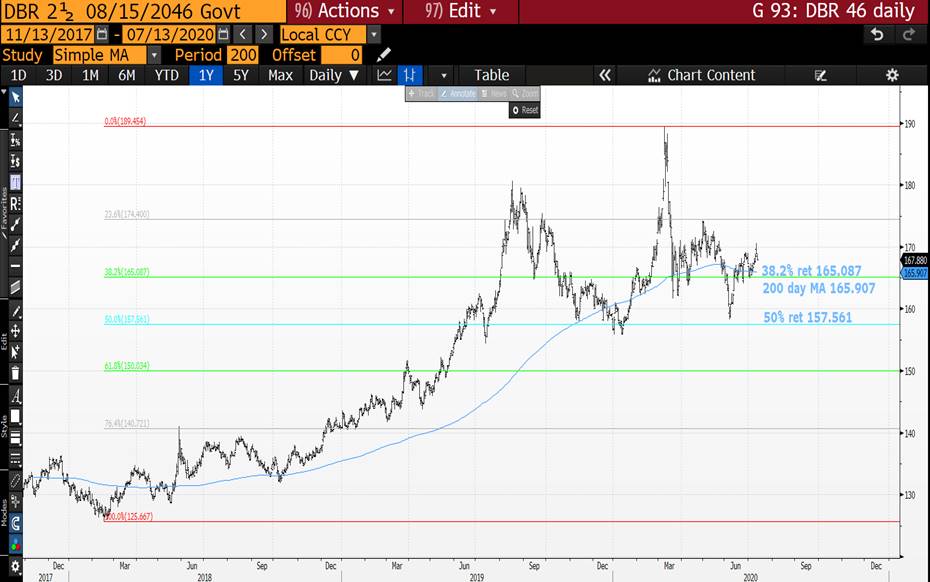Toggle the candlestick bar chart type
The height and width of the screenshot is (582, 930).
410,75
